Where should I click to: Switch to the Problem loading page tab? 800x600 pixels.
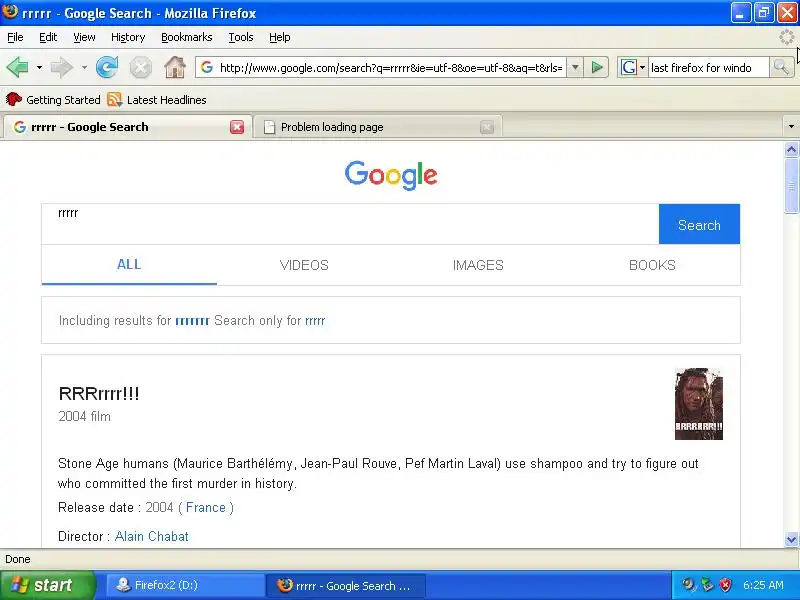point(378,127)
